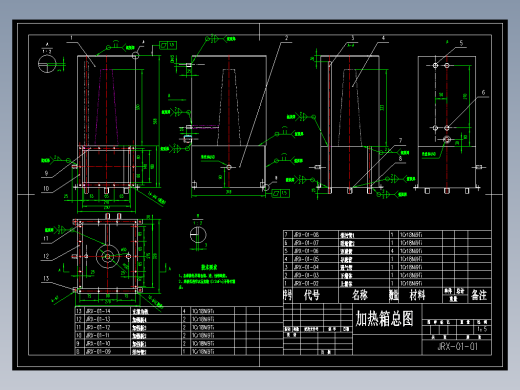Click the 1:5 scale value in title block
Viewport: 520px width, 390px height.
[482, 329]
